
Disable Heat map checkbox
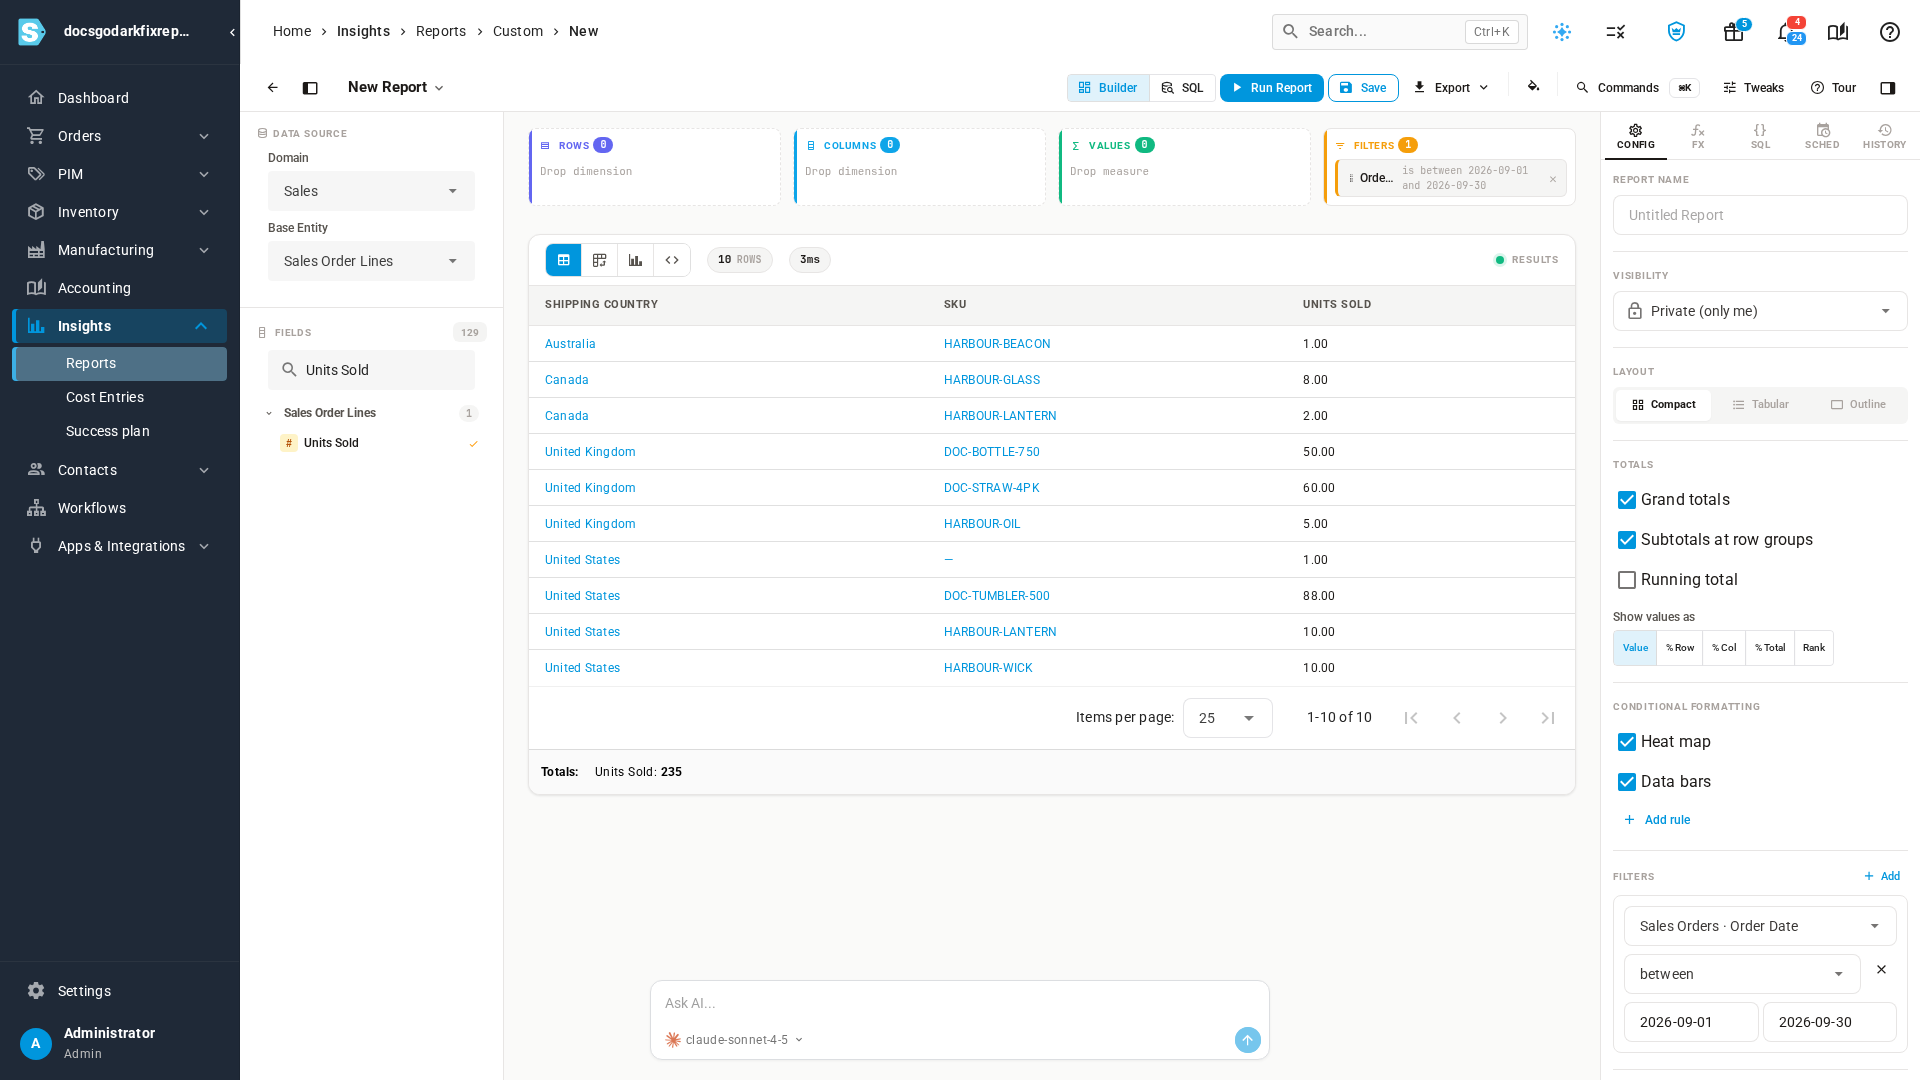pos(1627,742)
